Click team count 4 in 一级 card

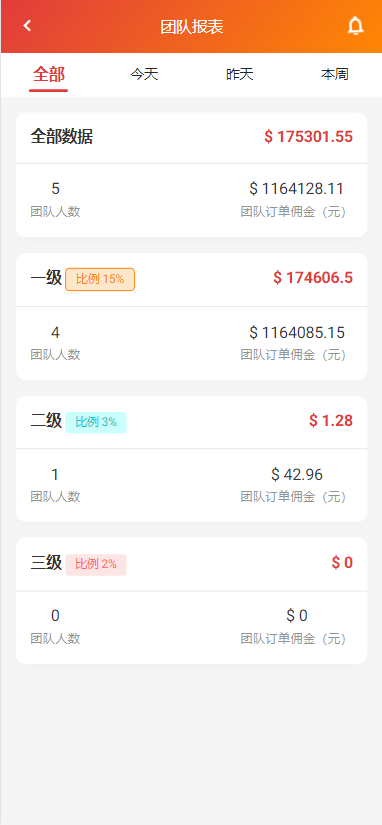tap(55, 333)
